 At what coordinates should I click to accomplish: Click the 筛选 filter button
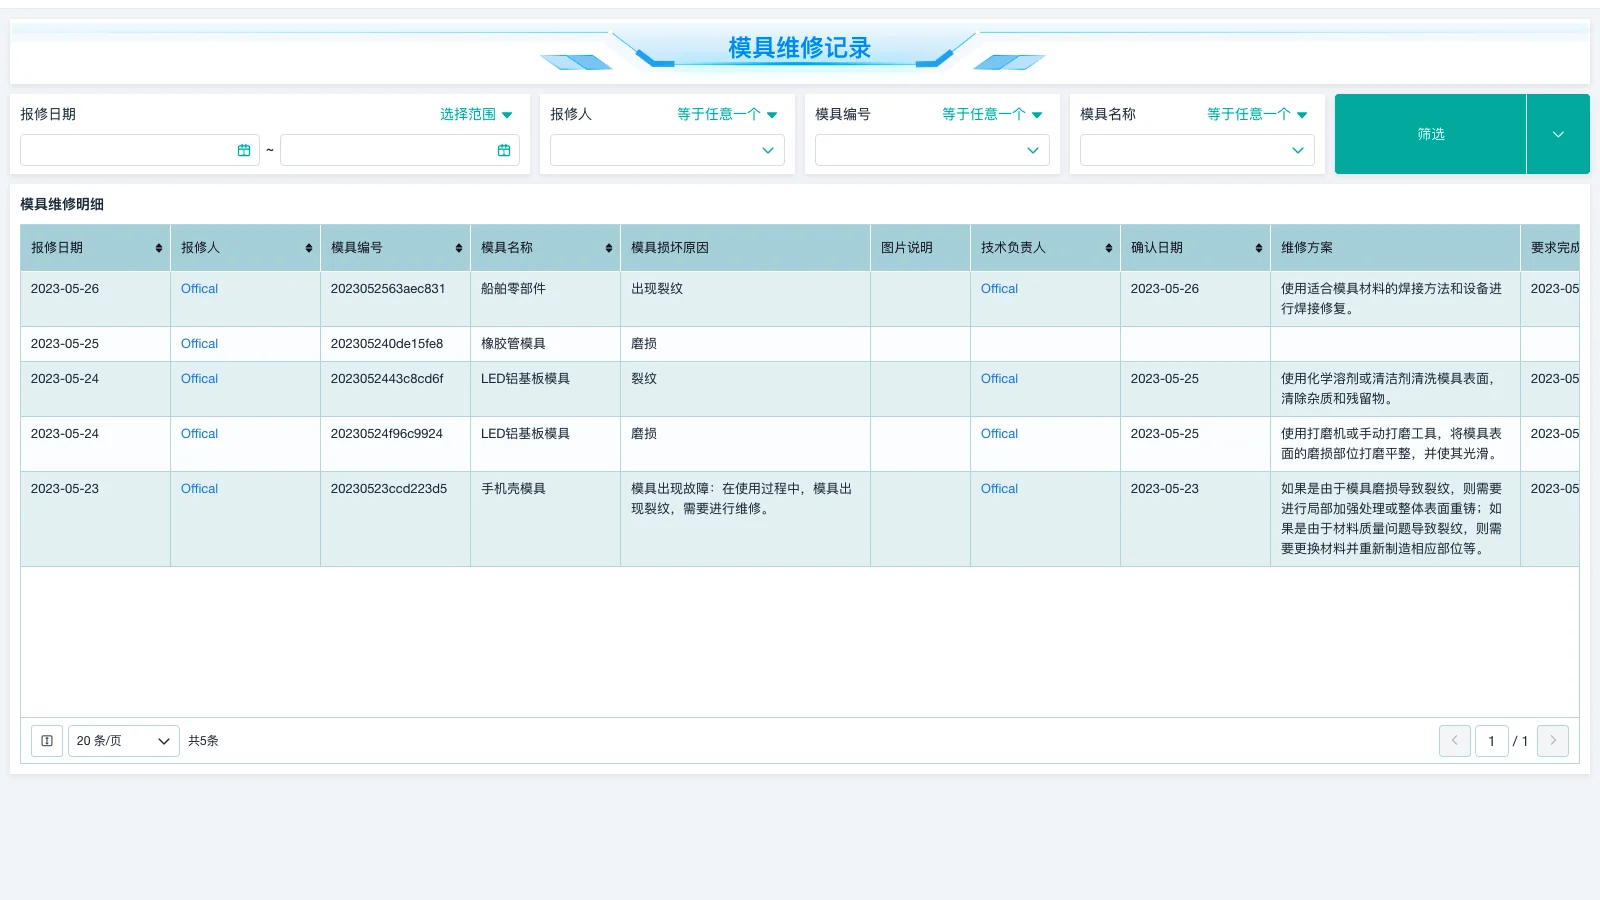(x=1430, y=133)
